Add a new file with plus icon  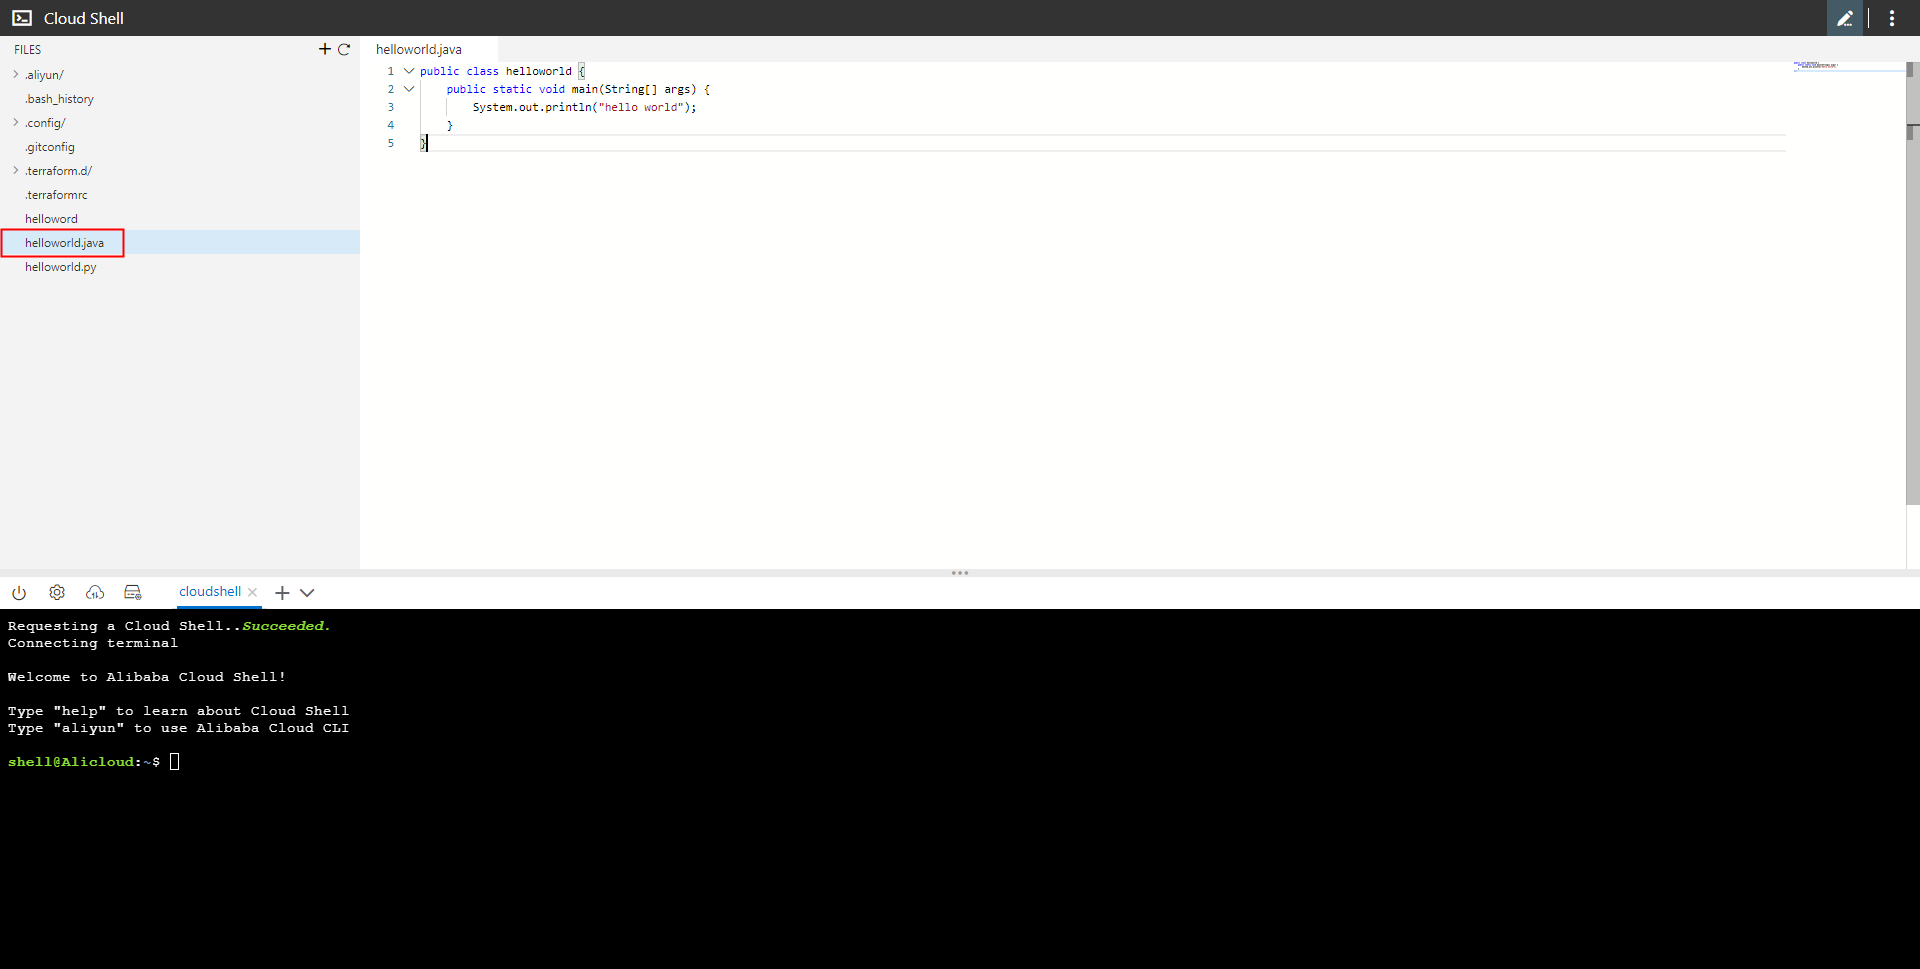pyautogui.click(x=325, y=49)
